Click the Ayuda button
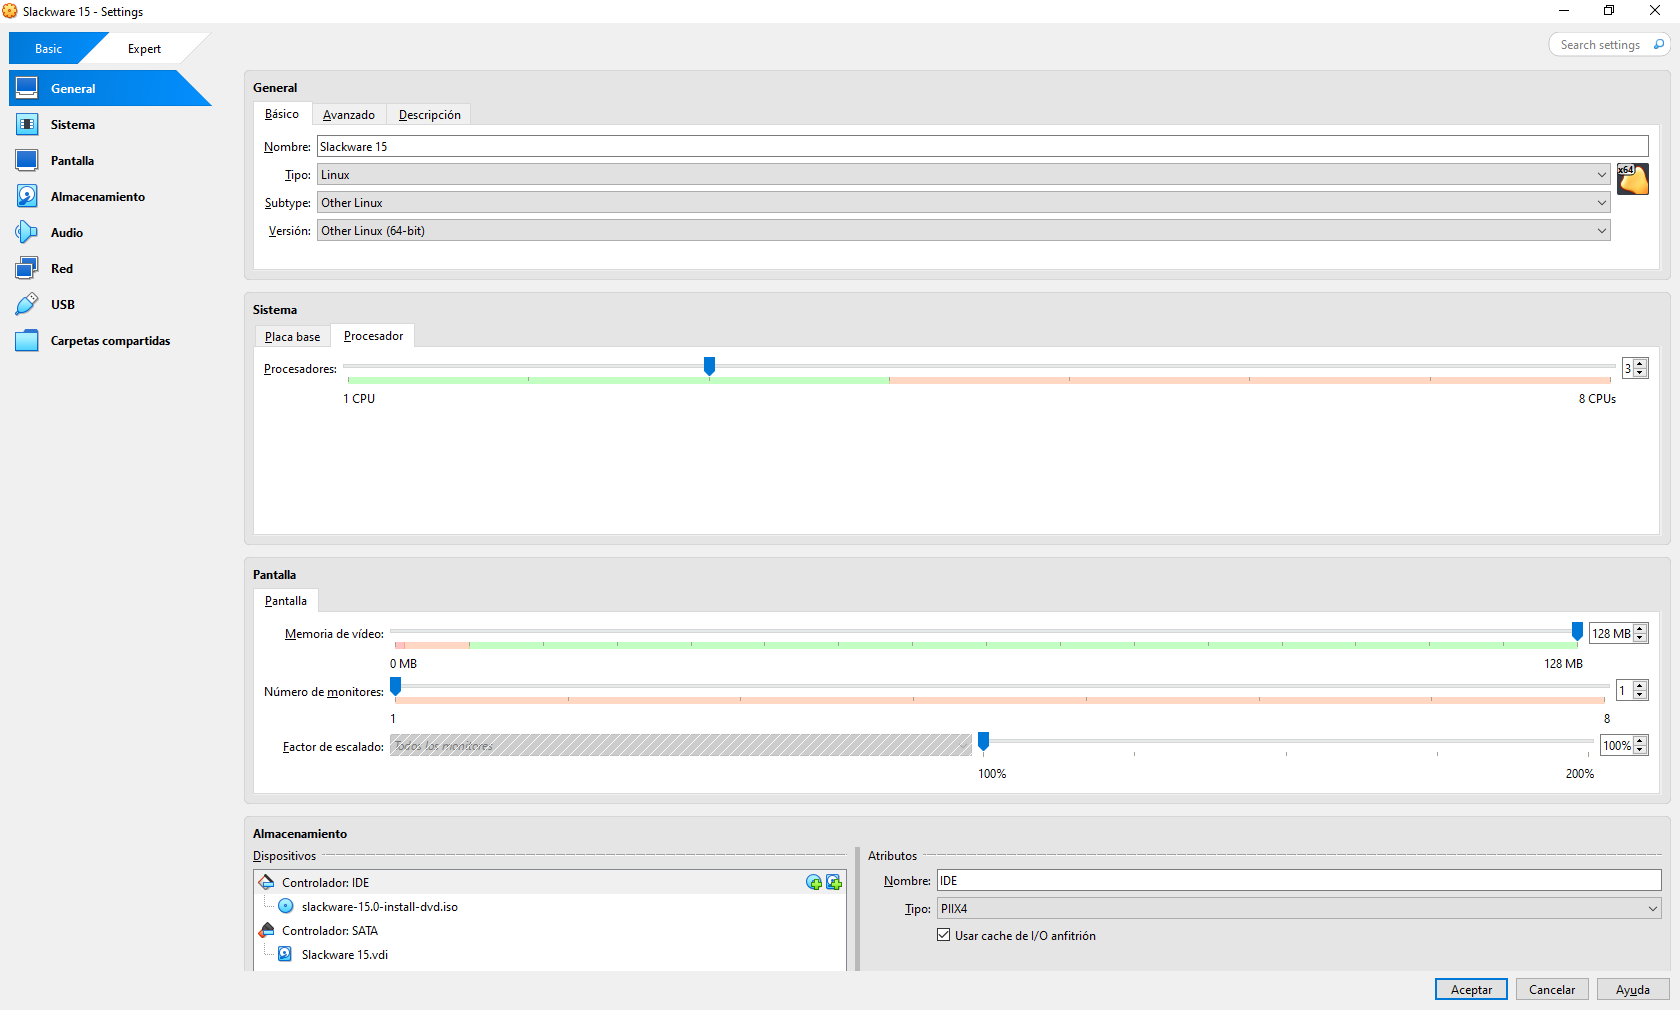This screenshot has height=1010, width=1680. point(1633,989)
